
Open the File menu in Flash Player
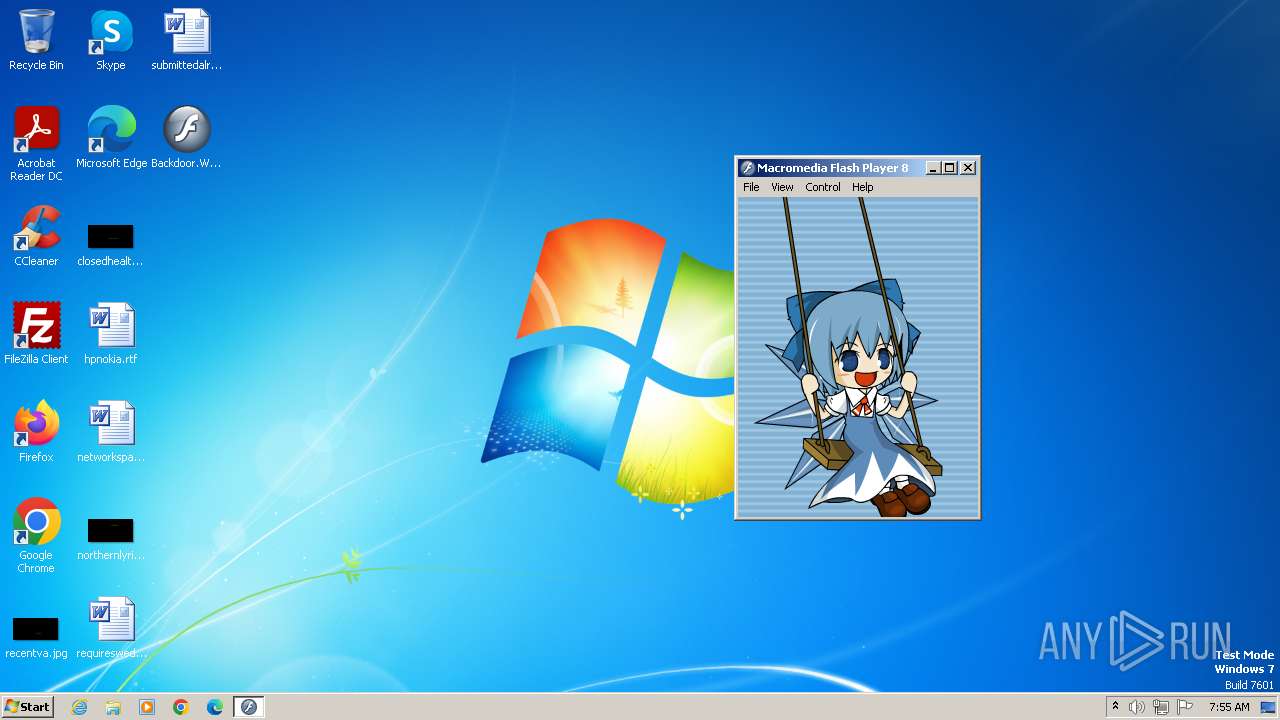751,187
